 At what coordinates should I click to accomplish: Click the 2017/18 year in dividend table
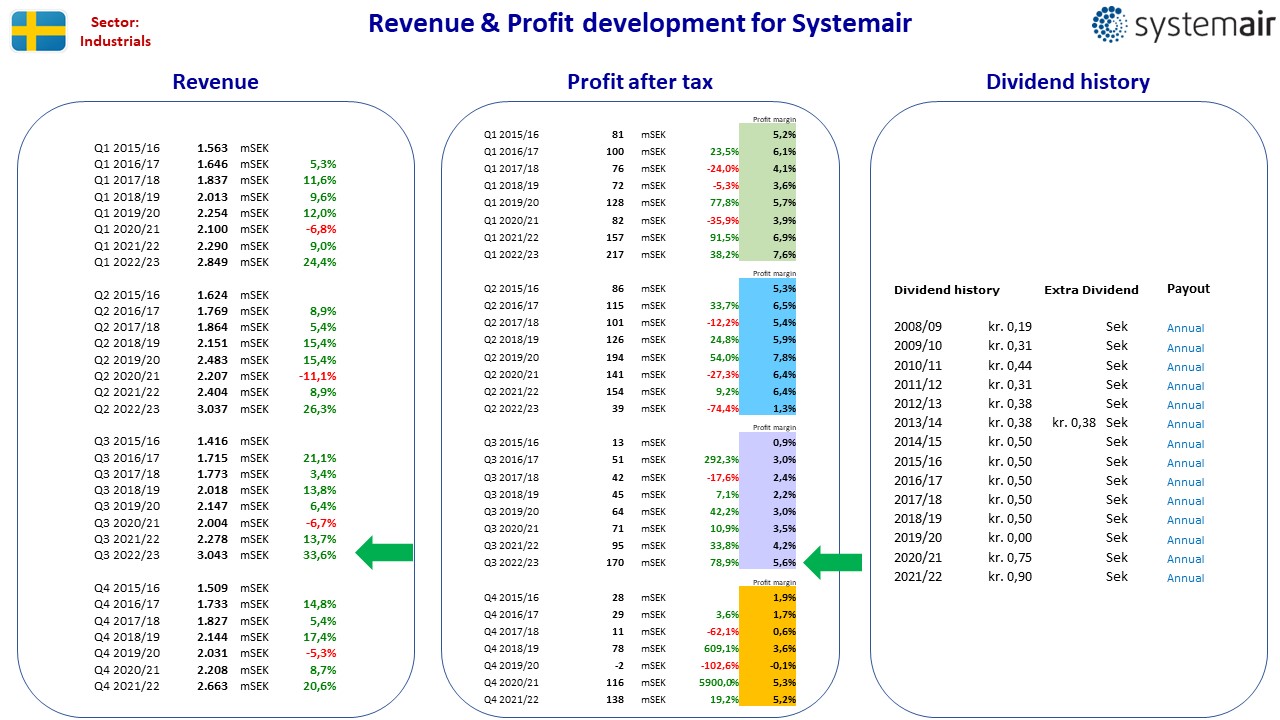tap(918, 500)
